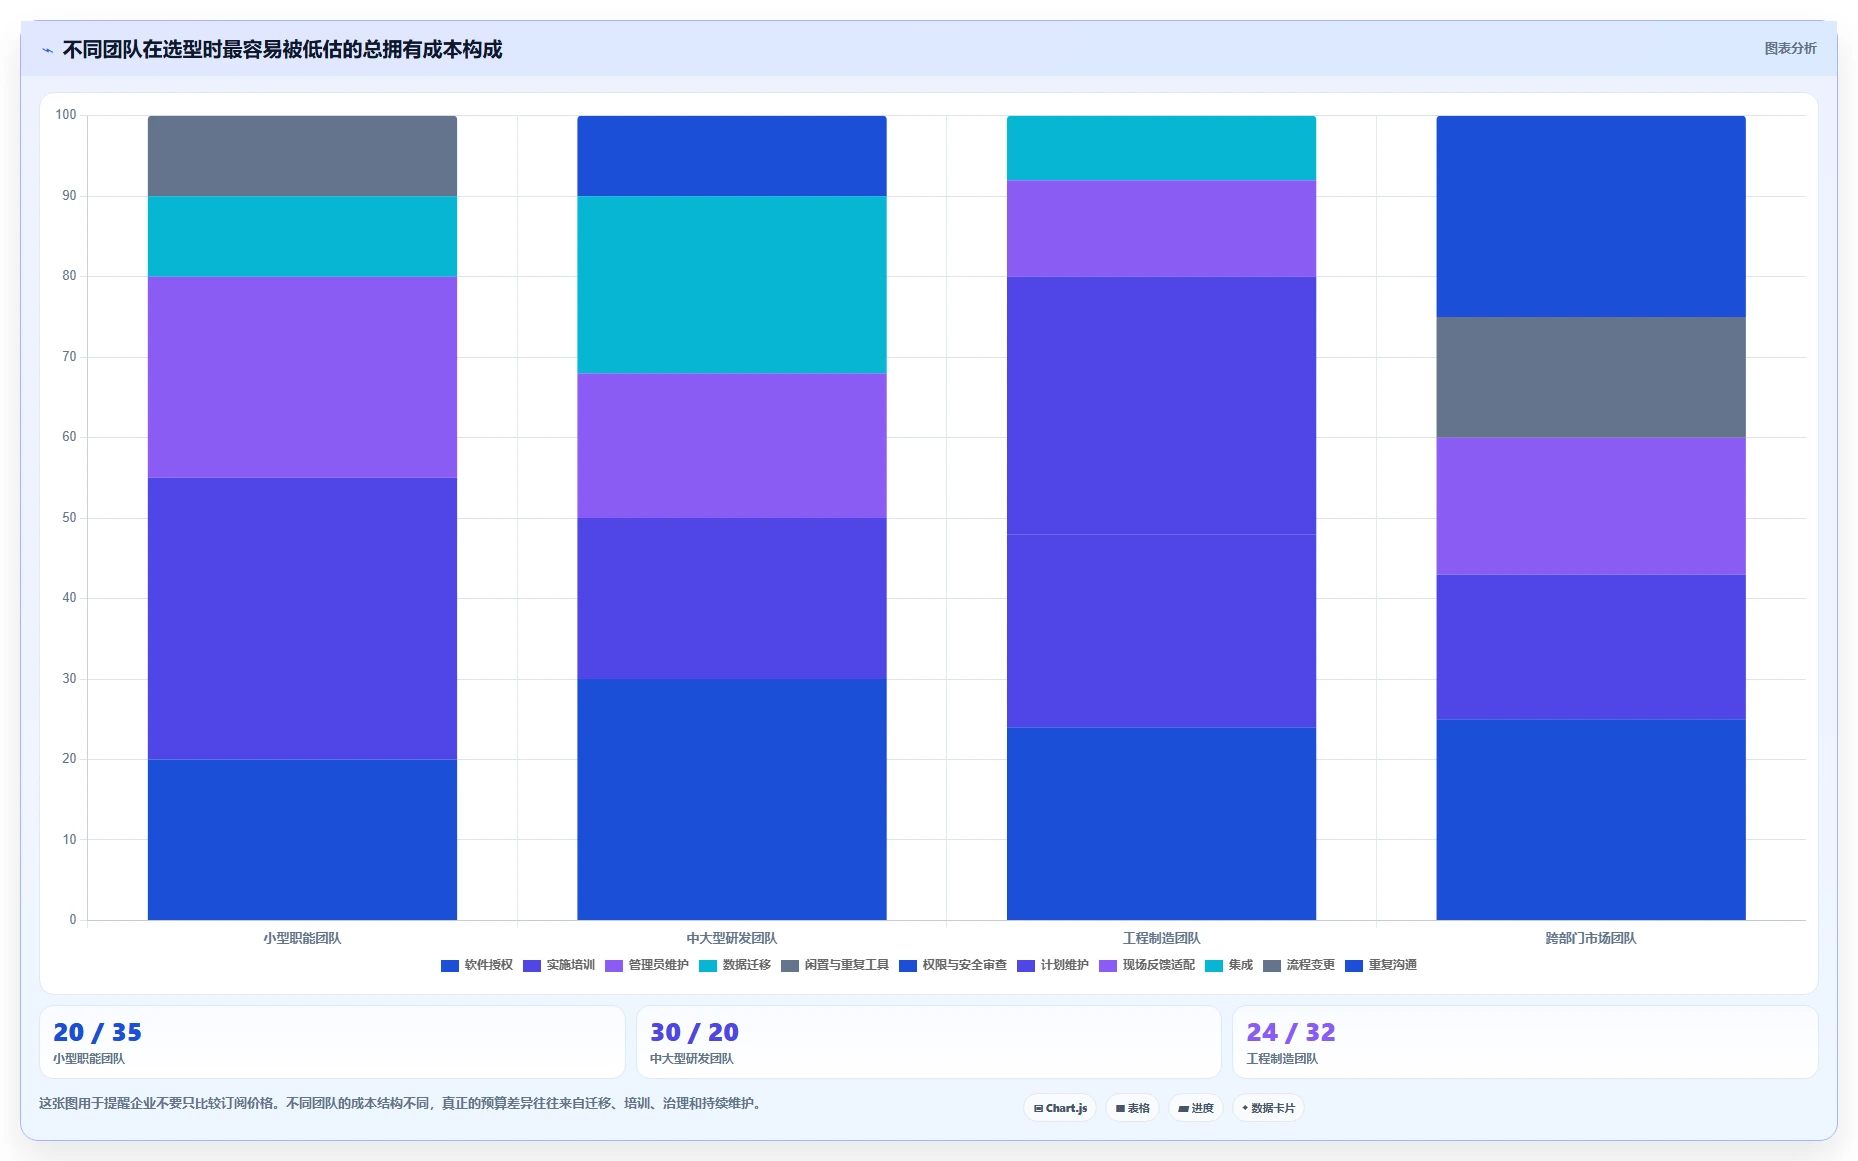Toggle the 集成 legend item
This screenshot has height=1161, width=1858.
point(1229,965)
